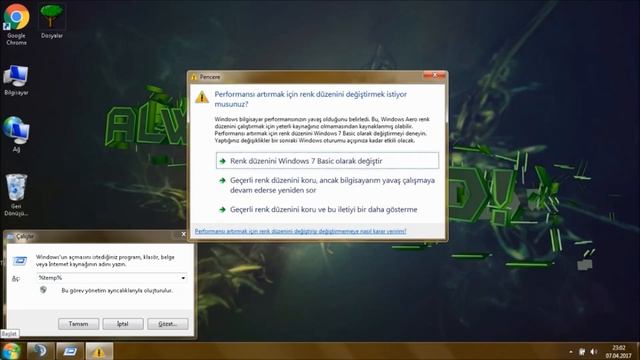Click the Run program icon inside the Çalıştır dialog
Screen dimensions: 640x360
click(x=20, y=260)
